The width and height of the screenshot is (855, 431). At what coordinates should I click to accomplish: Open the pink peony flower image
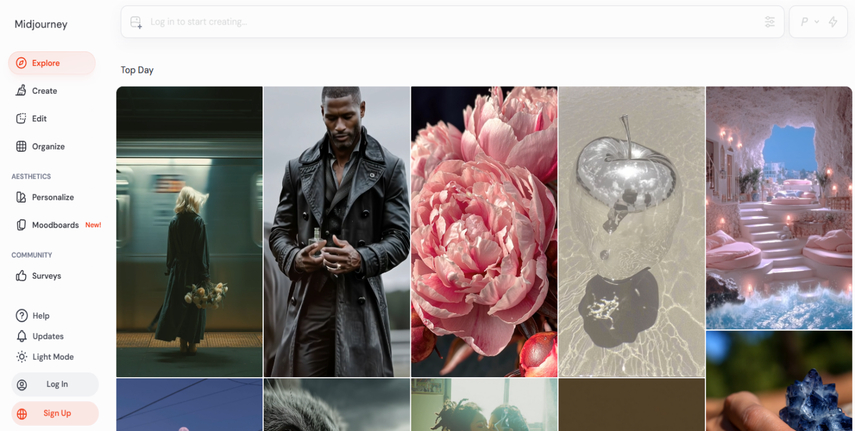pos(484,231)
